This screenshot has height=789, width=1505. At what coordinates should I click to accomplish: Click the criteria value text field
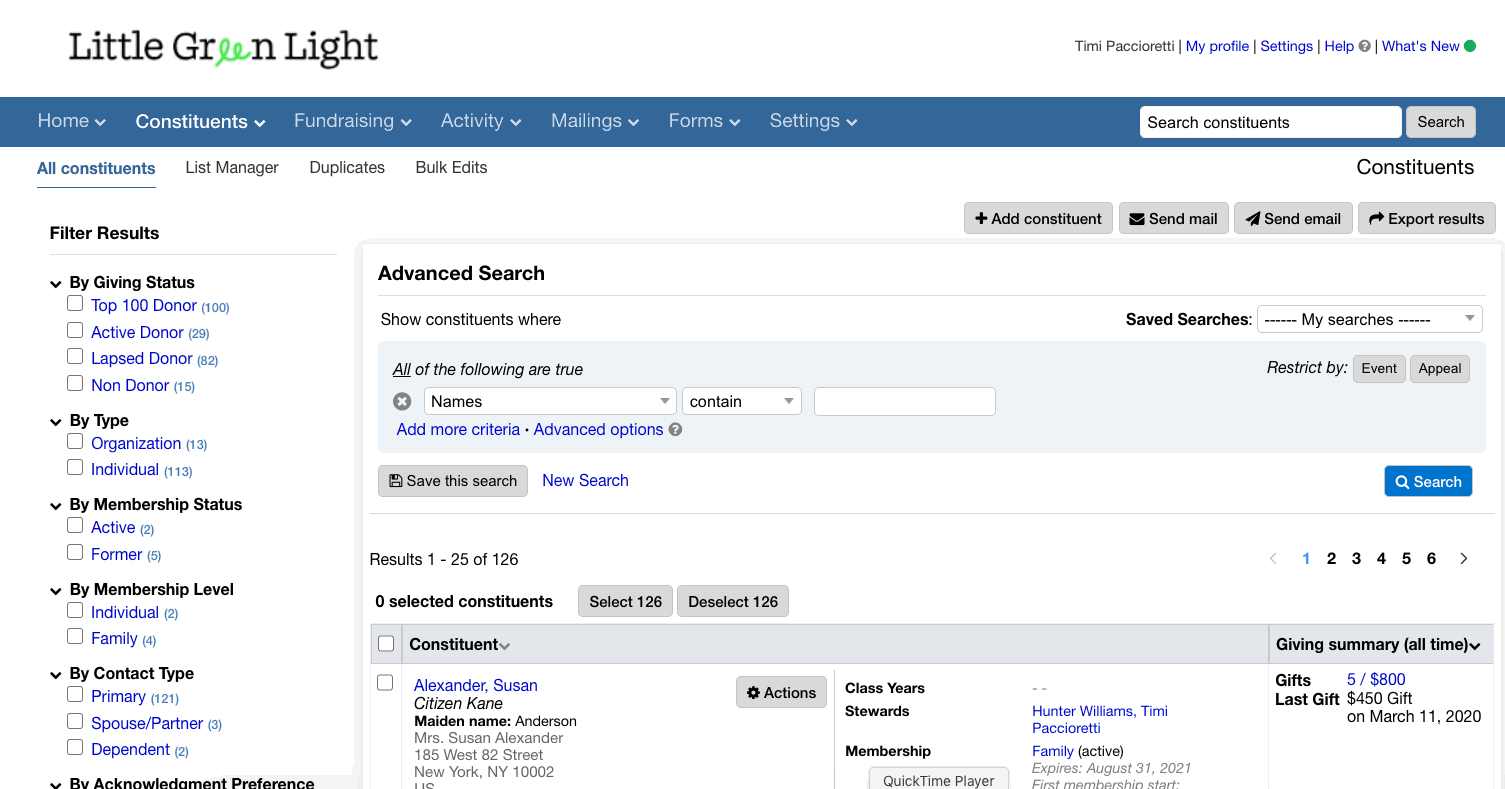click(x=904, y=401)
